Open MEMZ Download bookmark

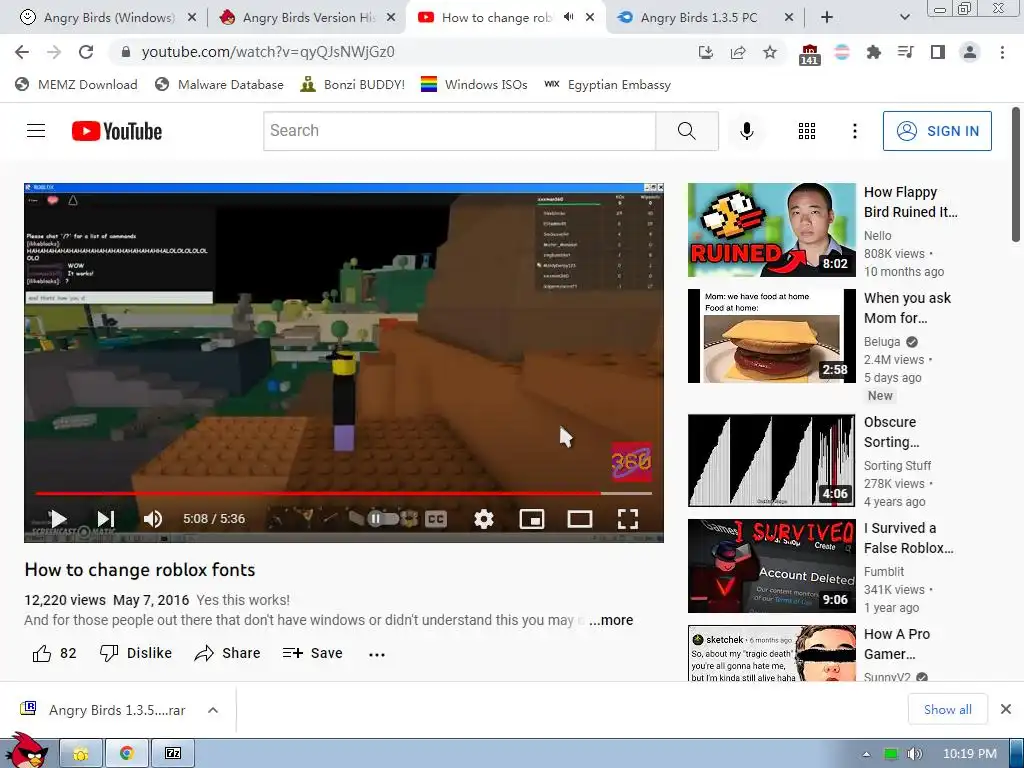[x=76, y=84]
